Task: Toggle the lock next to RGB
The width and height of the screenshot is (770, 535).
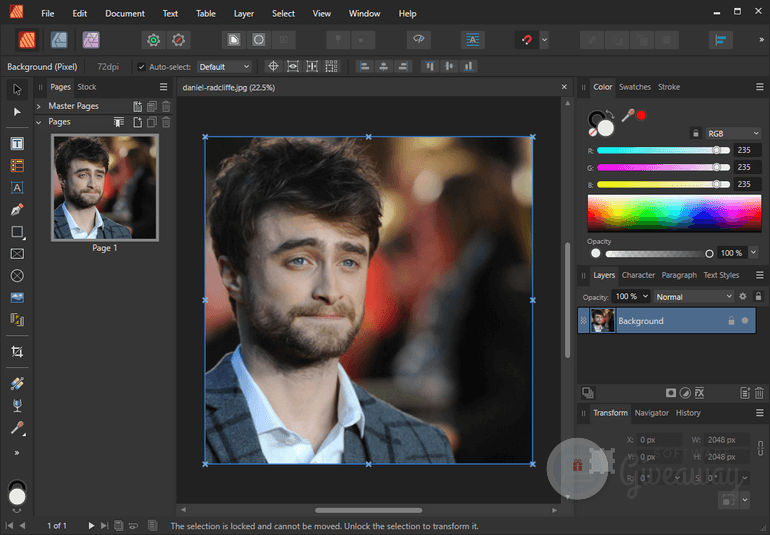Action: [695, 133]
